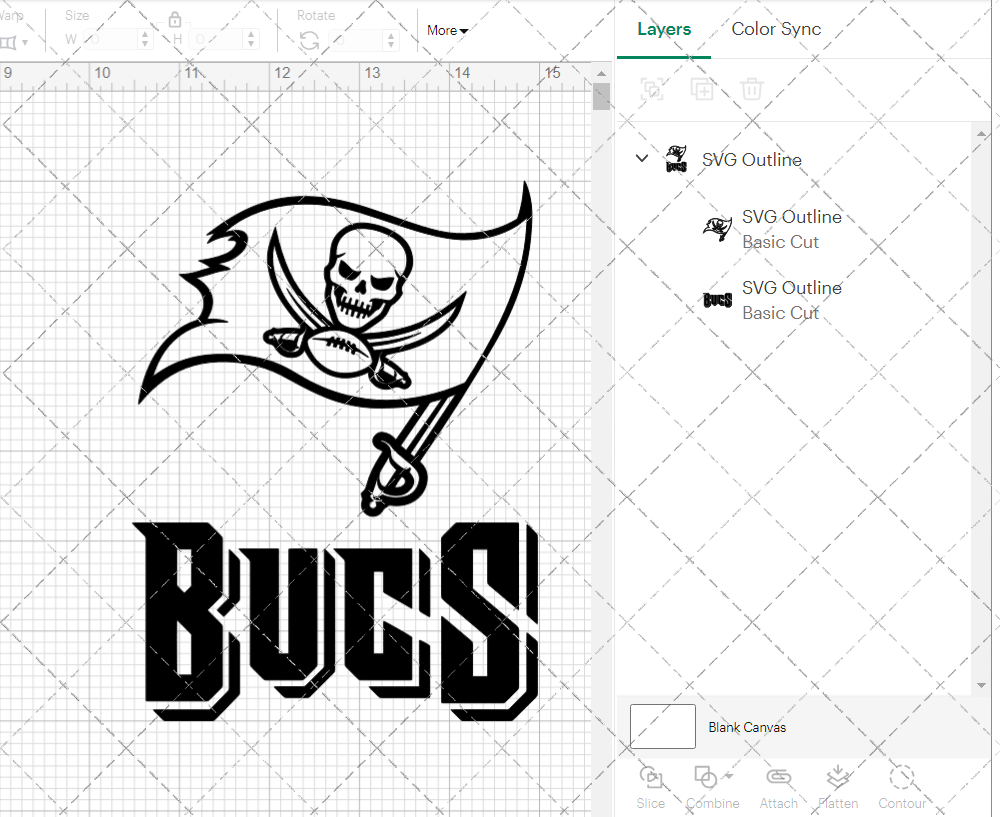Click the Duplicate layer icon
The width and height of the screenshot is (1000, 817).
point(702,89)
